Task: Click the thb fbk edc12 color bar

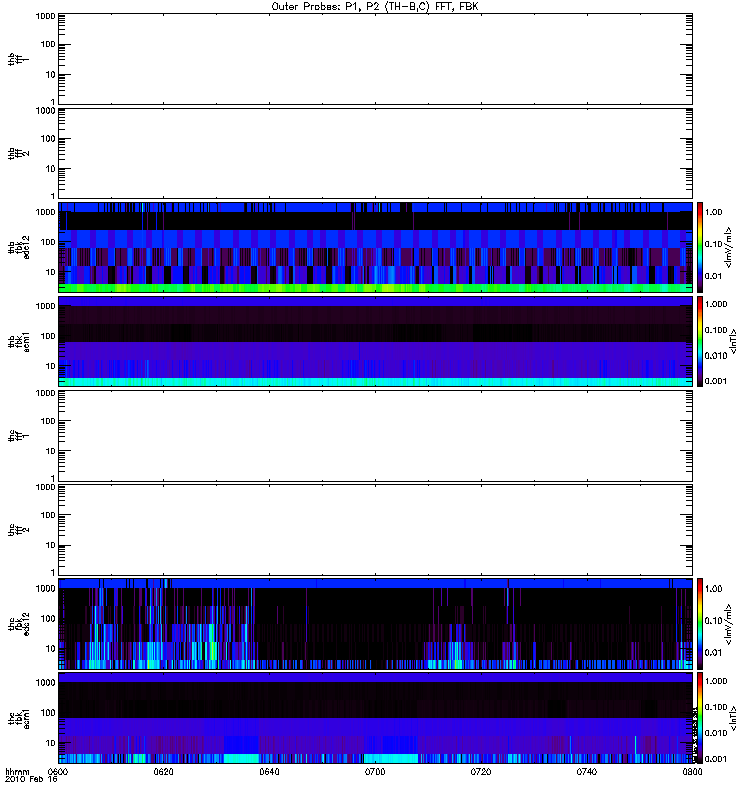Action: coord(700,247)
